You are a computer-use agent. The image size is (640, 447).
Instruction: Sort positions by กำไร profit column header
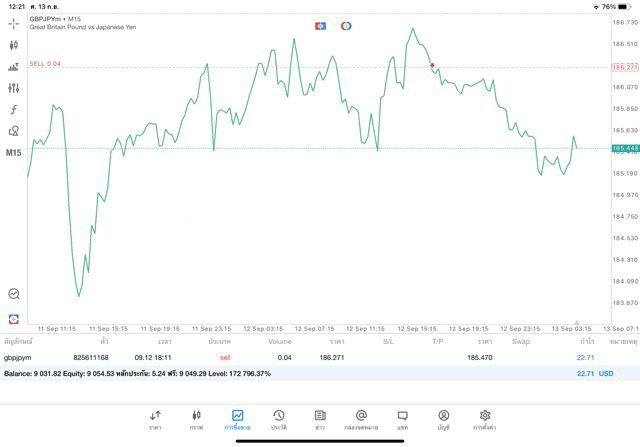pos(587,341)
